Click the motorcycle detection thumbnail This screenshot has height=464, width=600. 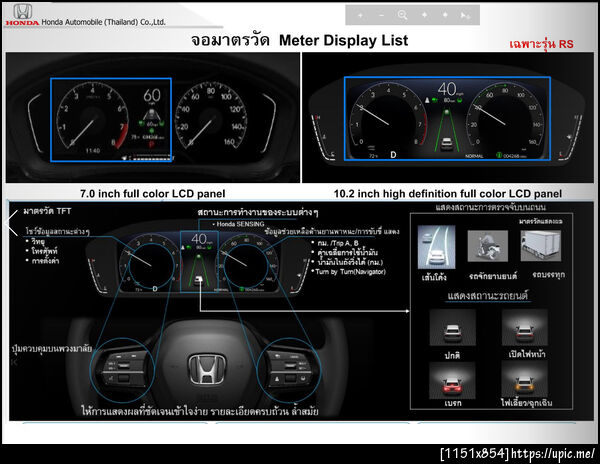(488, 246)
